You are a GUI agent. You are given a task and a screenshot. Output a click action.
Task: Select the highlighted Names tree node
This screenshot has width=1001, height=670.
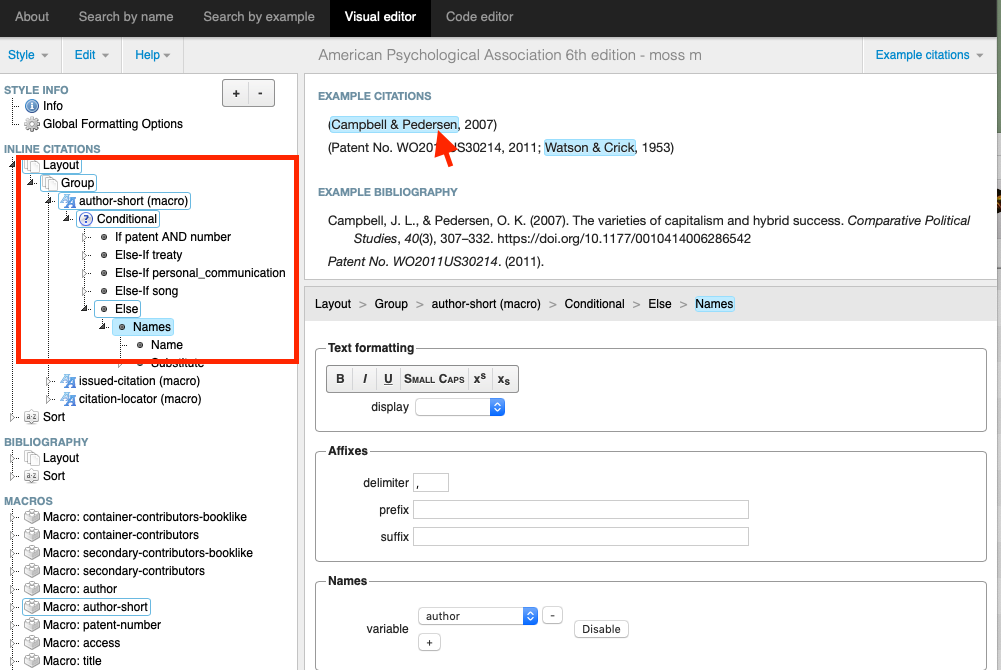(143, 327)
